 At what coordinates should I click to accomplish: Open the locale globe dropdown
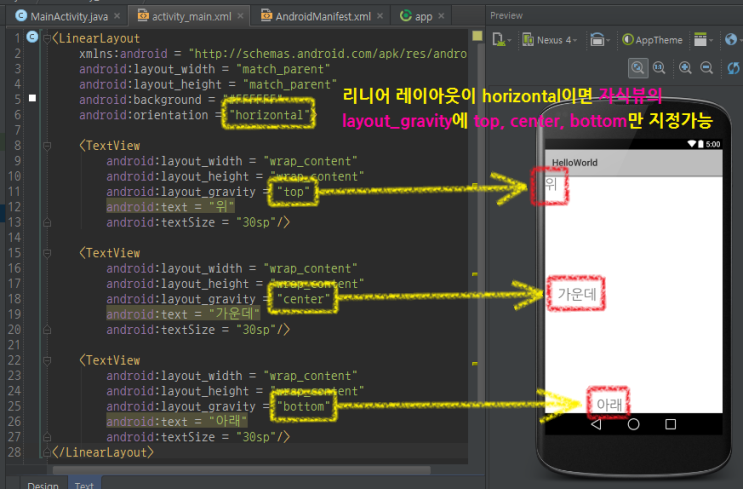[x=733, y=40]
